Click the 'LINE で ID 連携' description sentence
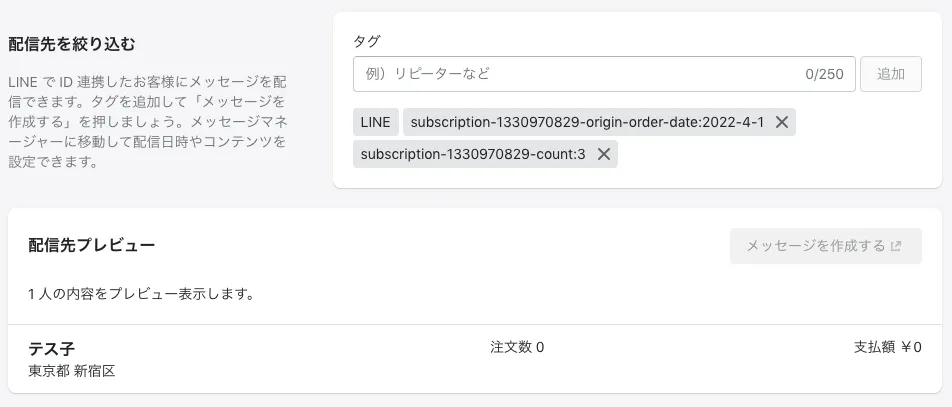 tap(145, 82)
